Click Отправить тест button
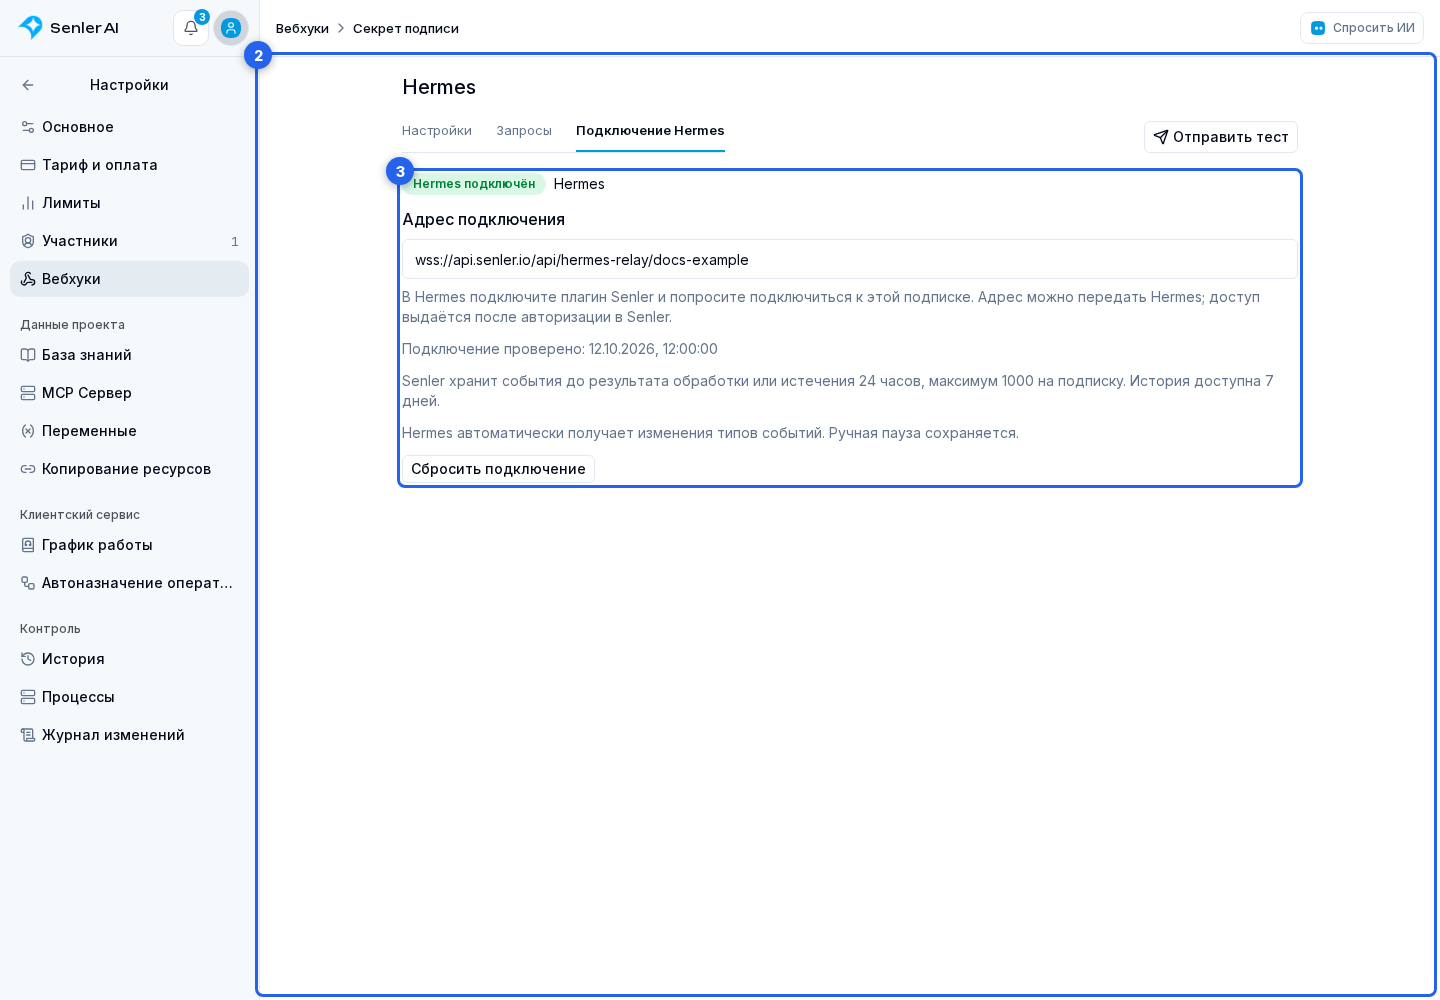The height and width of the screenshot is (1000, 1440). pyautogui.click(x=1221, y=137)
